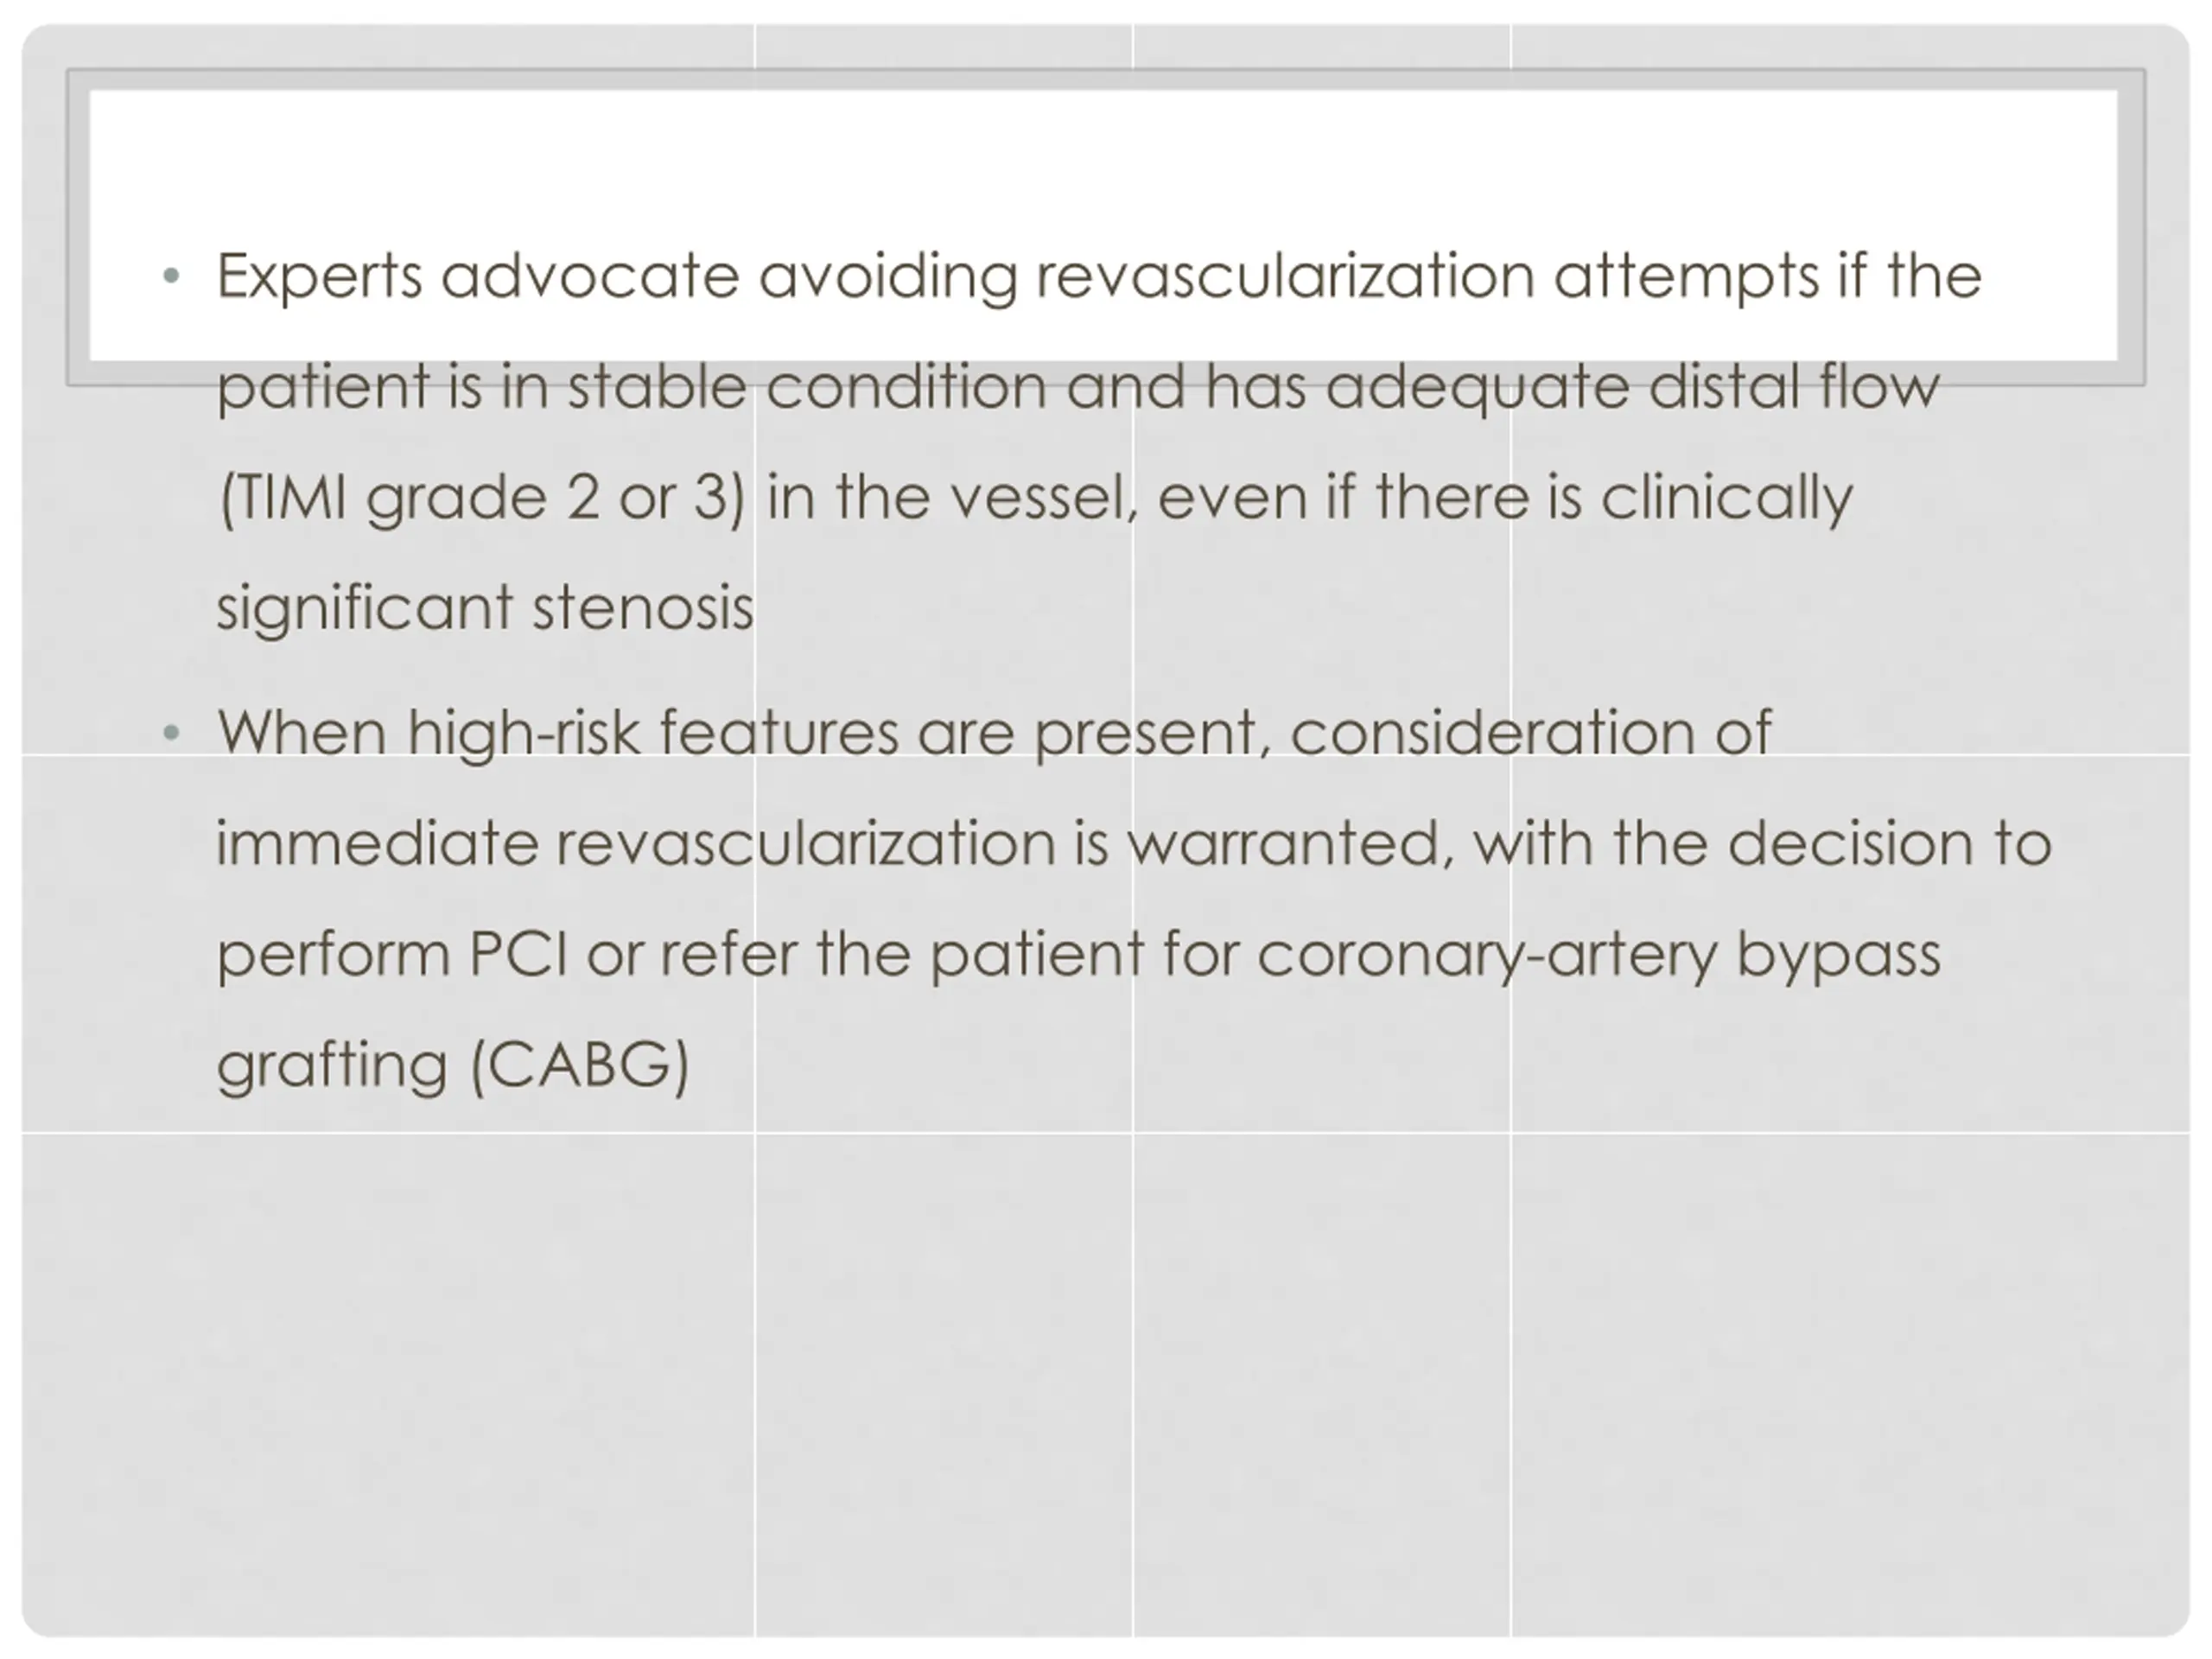2212x1659 pixels.
Task: Click the empty white title box
Action: [1104, 226]
